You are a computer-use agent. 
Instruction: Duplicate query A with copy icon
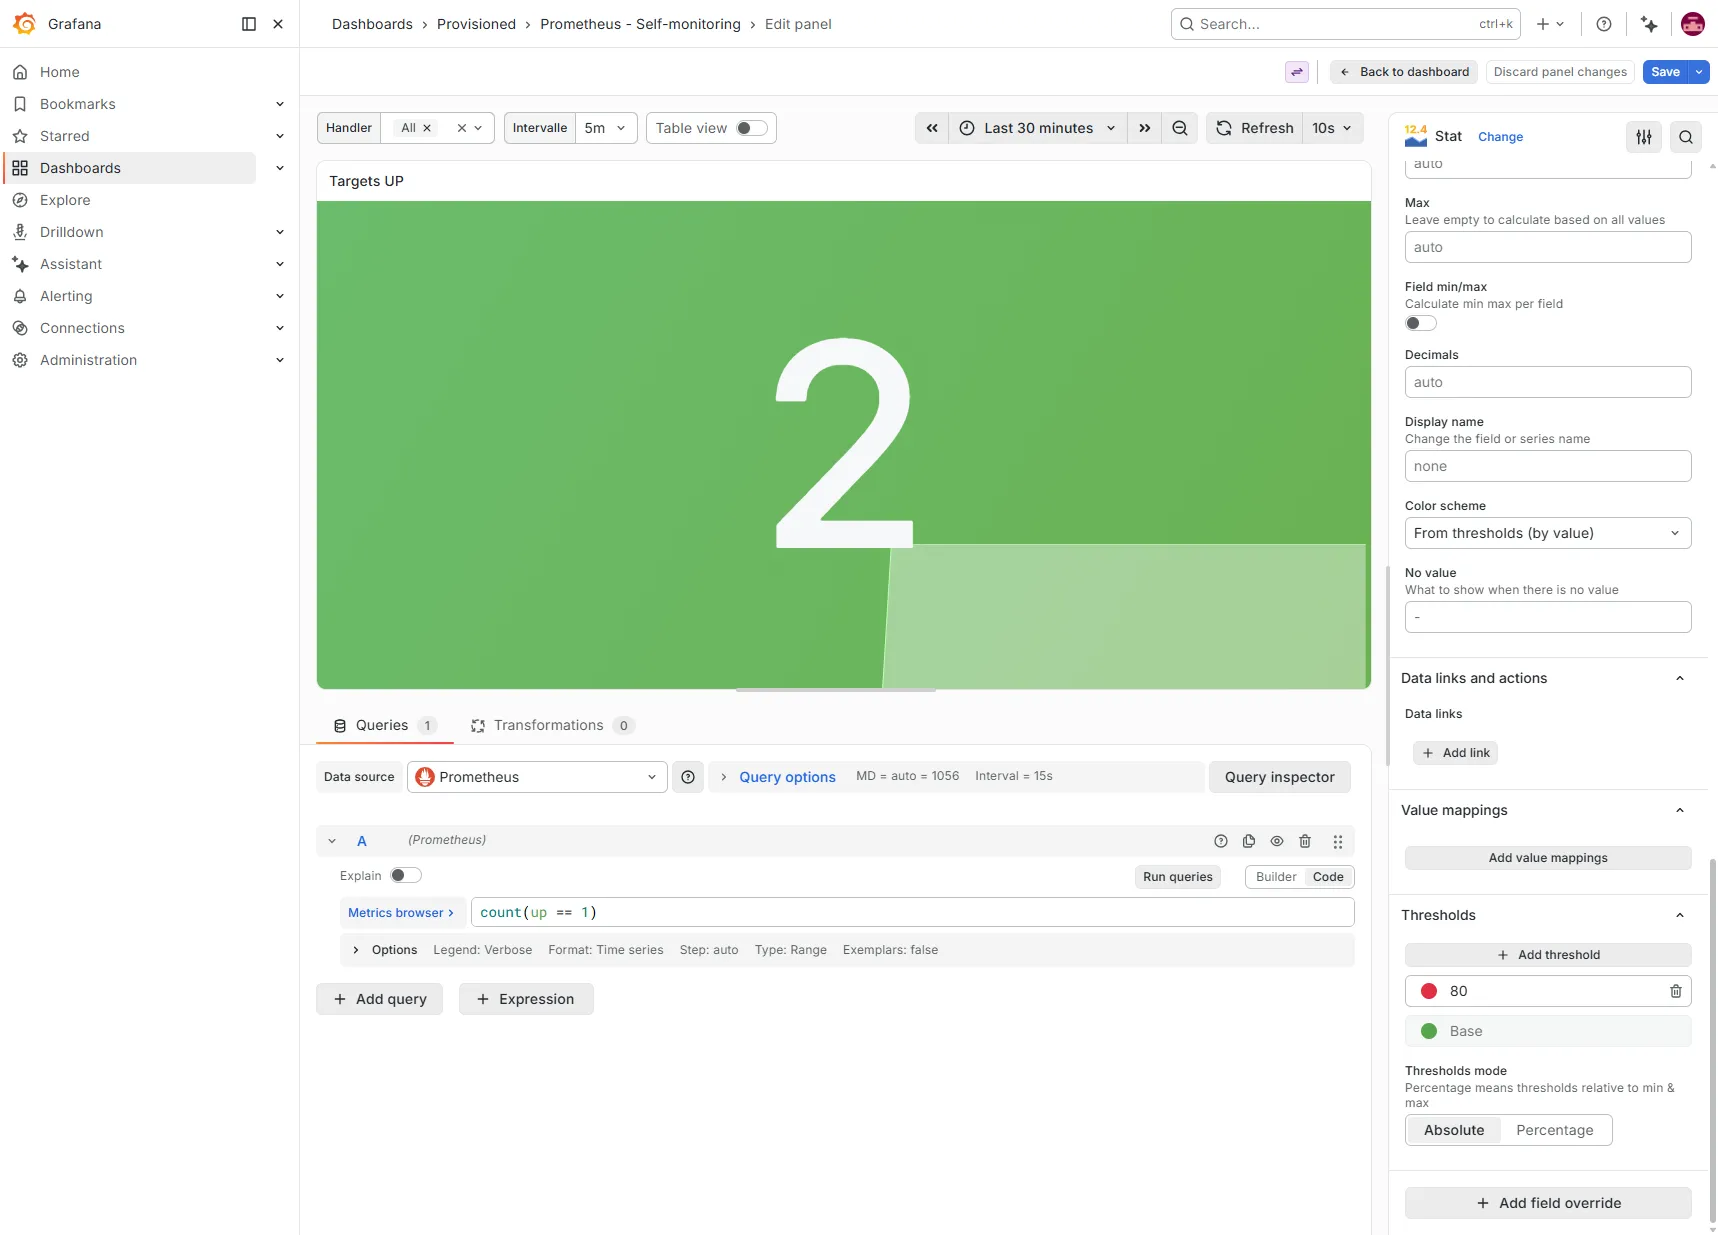(1249, 841)
